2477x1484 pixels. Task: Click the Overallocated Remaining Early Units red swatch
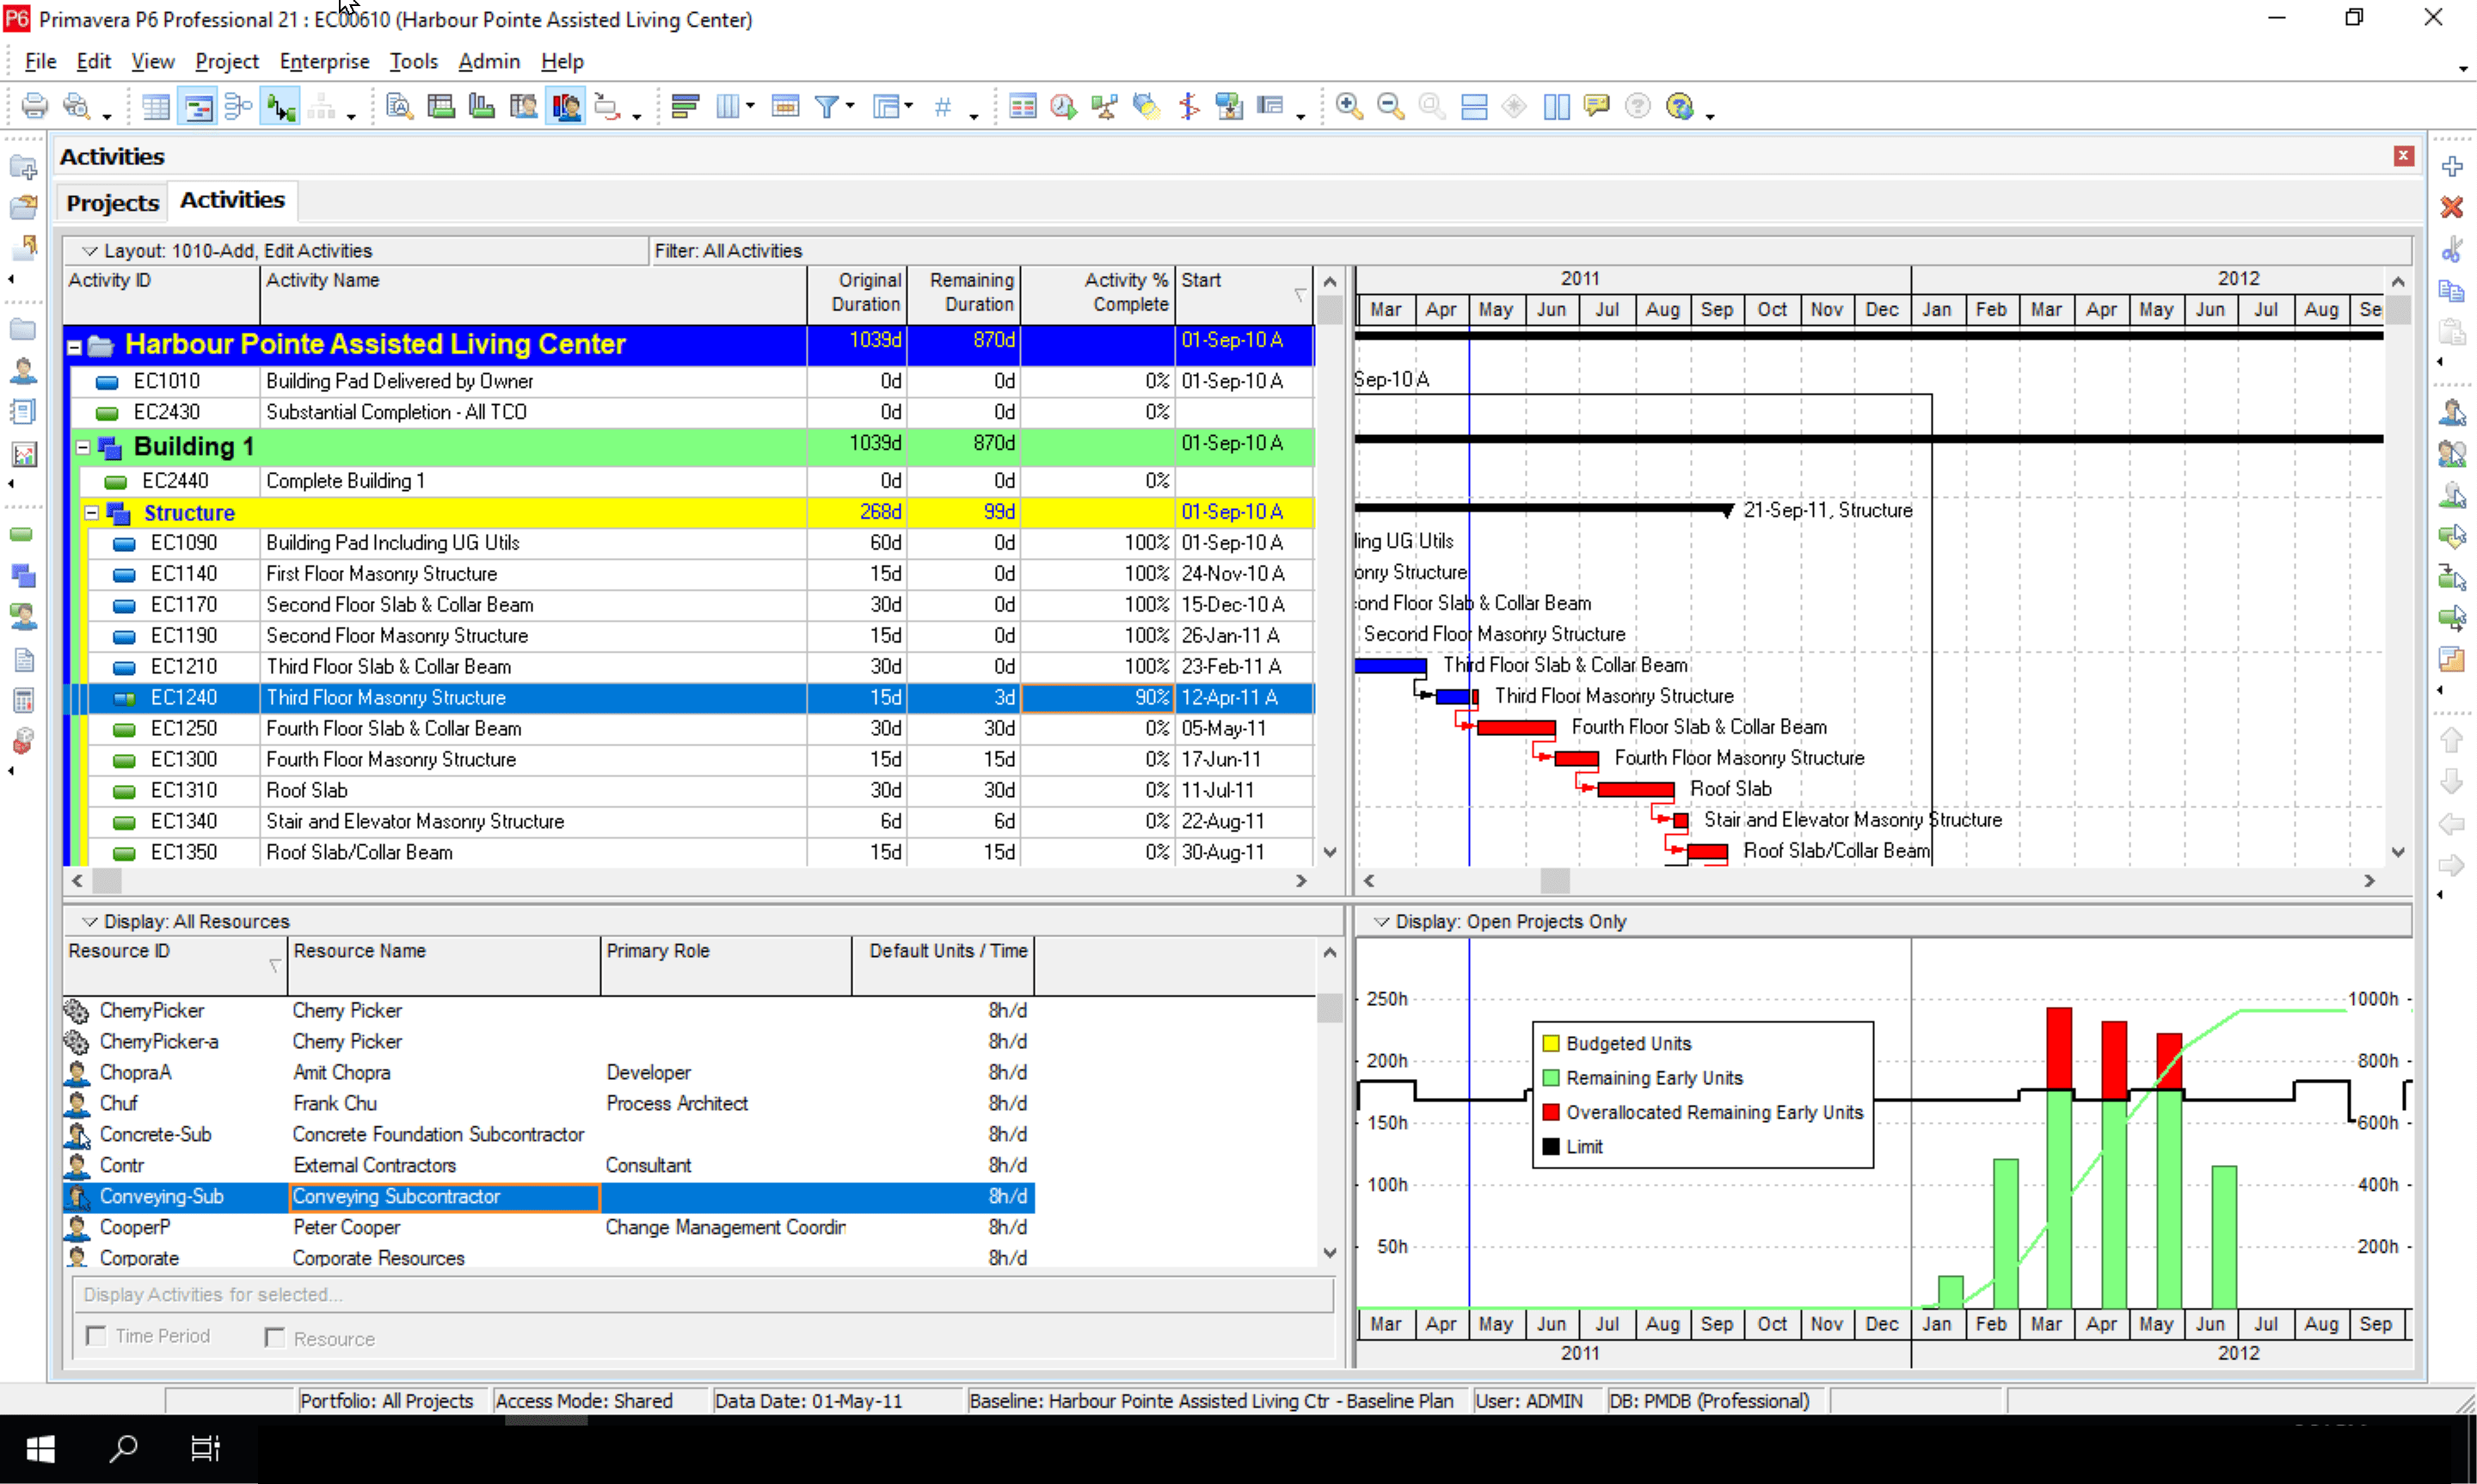click(1551, 1113)
